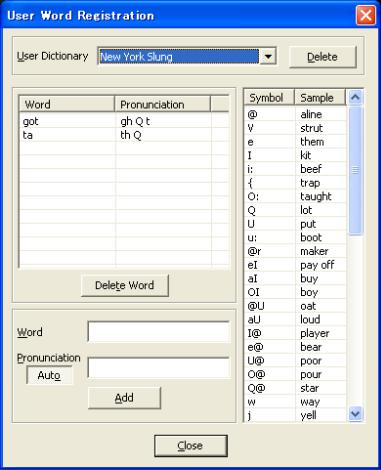Select the 'eI' symbol row

click(x=295, y=265)
